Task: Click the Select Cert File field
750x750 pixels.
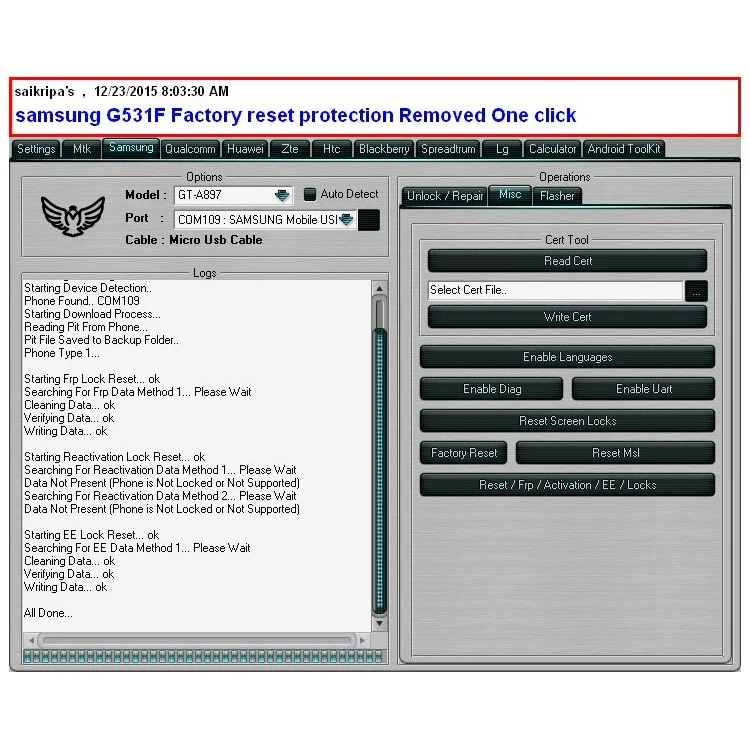Action: [556, 290]
